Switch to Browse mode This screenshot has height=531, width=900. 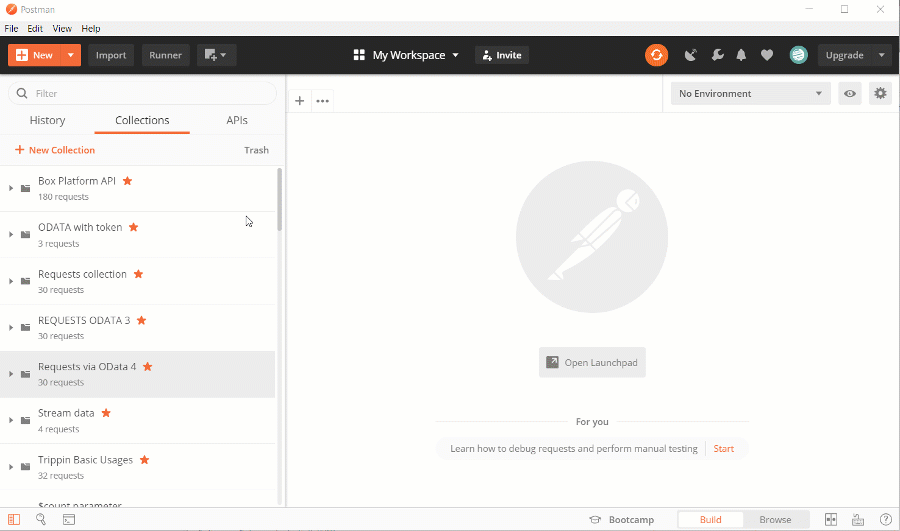click(x=775, y=520)
